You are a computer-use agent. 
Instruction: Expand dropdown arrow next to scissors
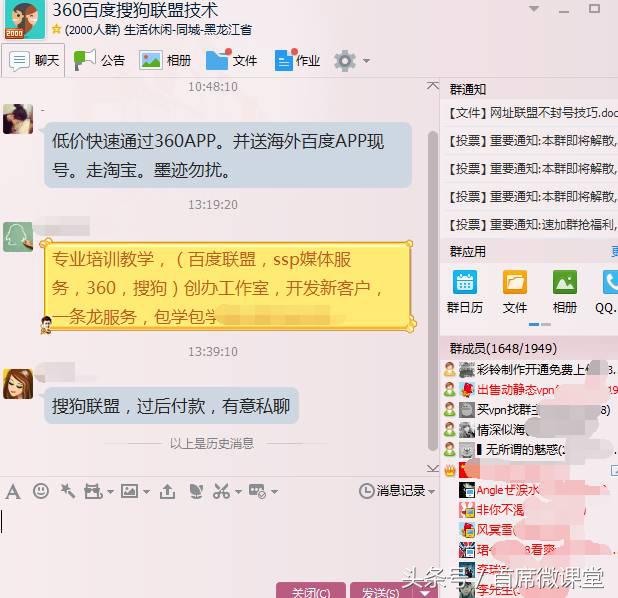pos(238,492)
